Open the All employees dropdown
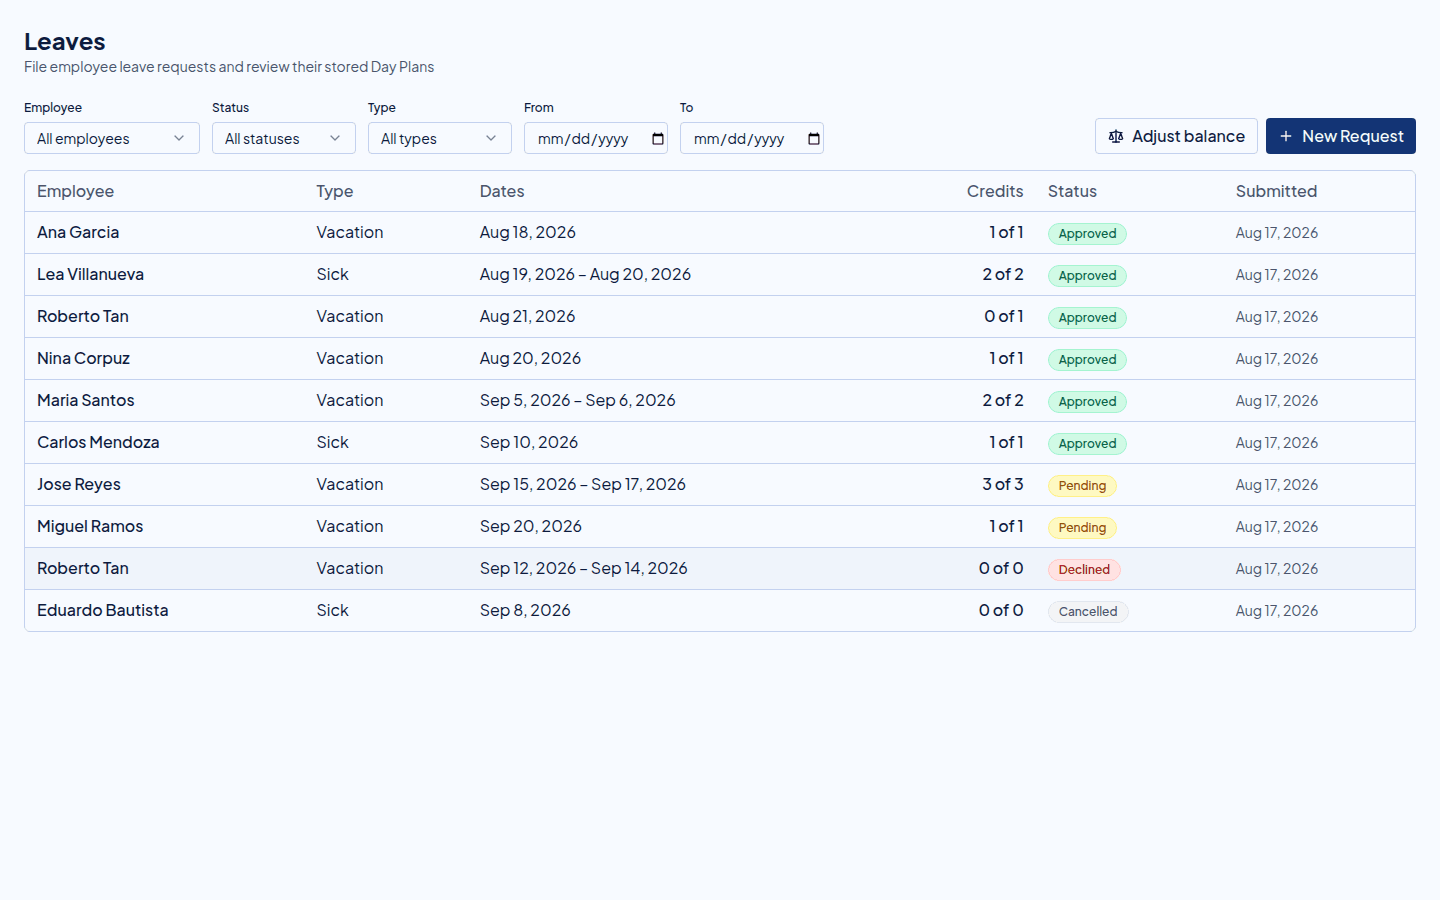This screenshot has height=900, width=1440. (112, 138)
